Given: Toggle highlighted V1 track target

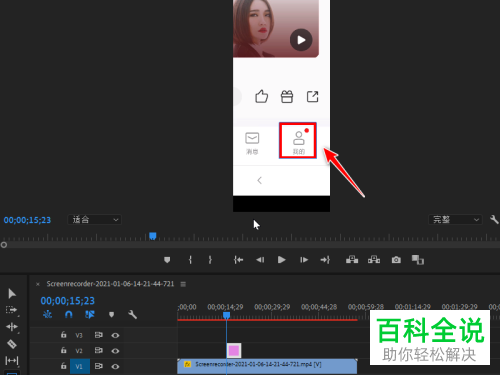Looking at the screenshot, I should click(x=80, y=366).
